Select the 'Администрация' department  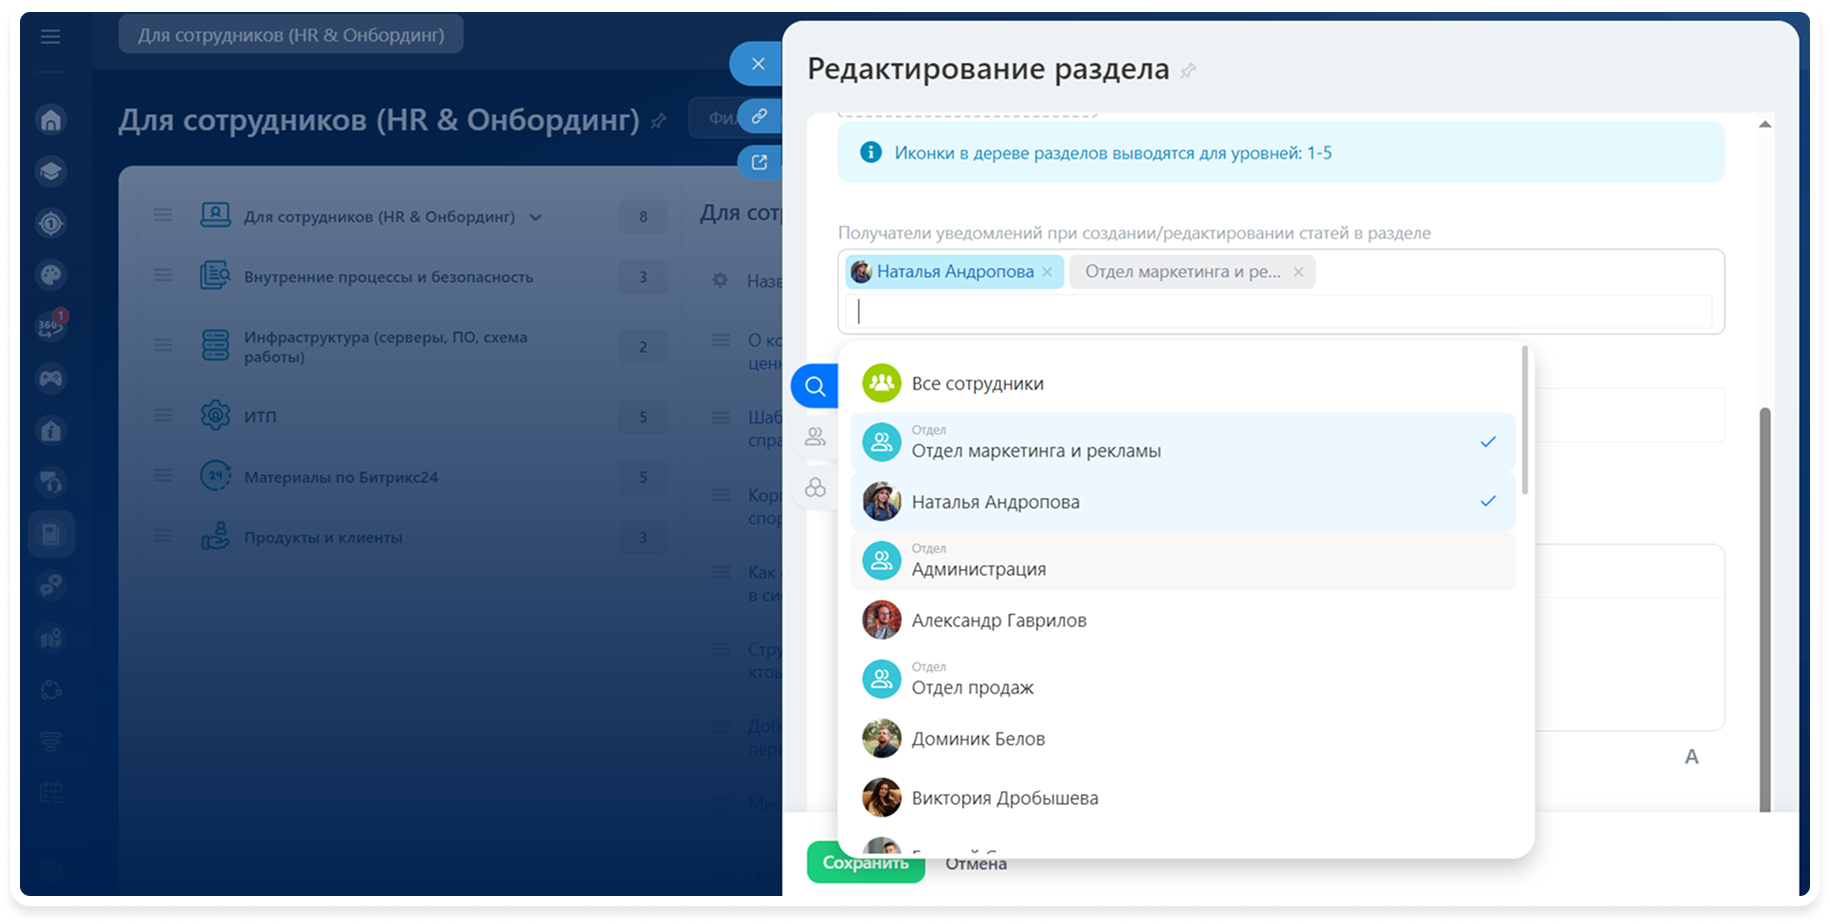pos(1183,561)
